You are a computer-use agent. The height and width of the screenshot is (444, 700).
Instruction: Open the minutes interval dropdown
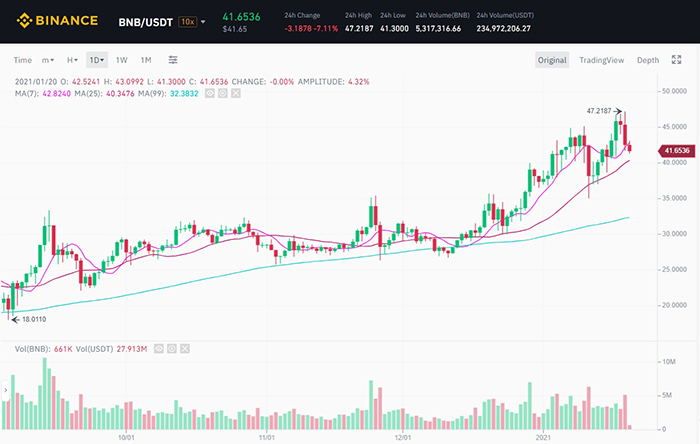pyautogui.click(x=47, y=60)
